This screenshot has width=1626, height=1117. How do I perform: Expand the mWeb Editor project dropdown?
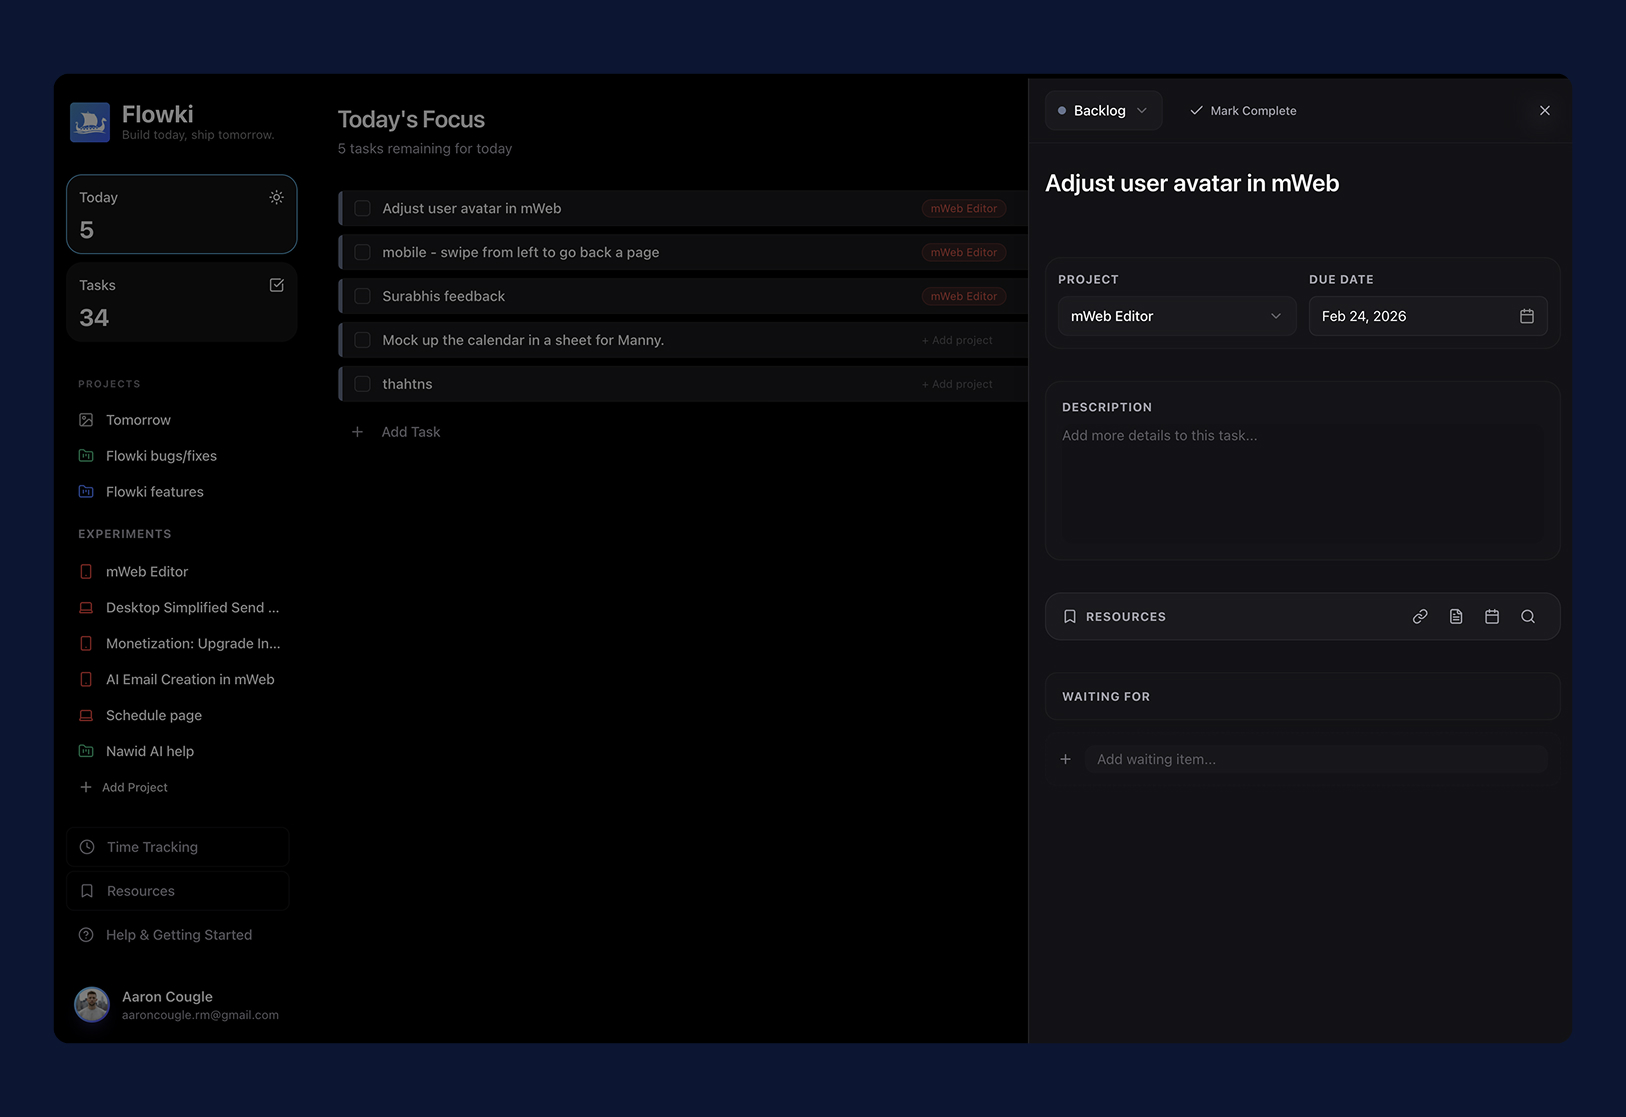1176,316
